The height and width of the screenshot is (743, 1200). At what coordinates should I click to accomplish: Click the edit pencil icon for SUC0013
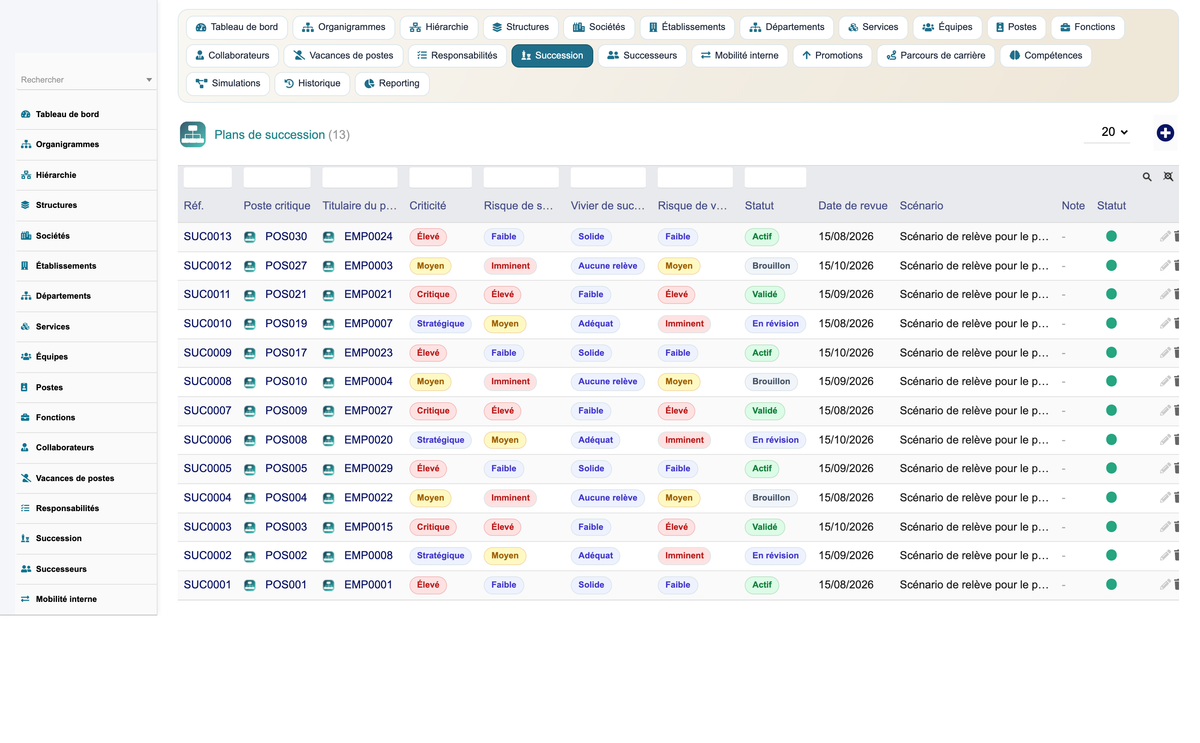pyautogui.click(x=1165, y=237)
